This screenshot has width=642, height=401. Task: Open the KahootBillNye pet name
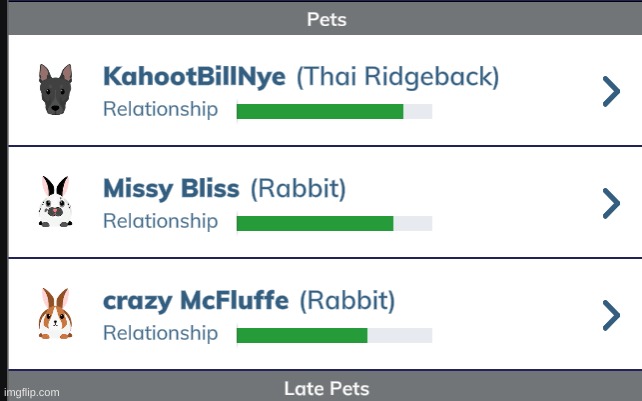coord(194,77)
